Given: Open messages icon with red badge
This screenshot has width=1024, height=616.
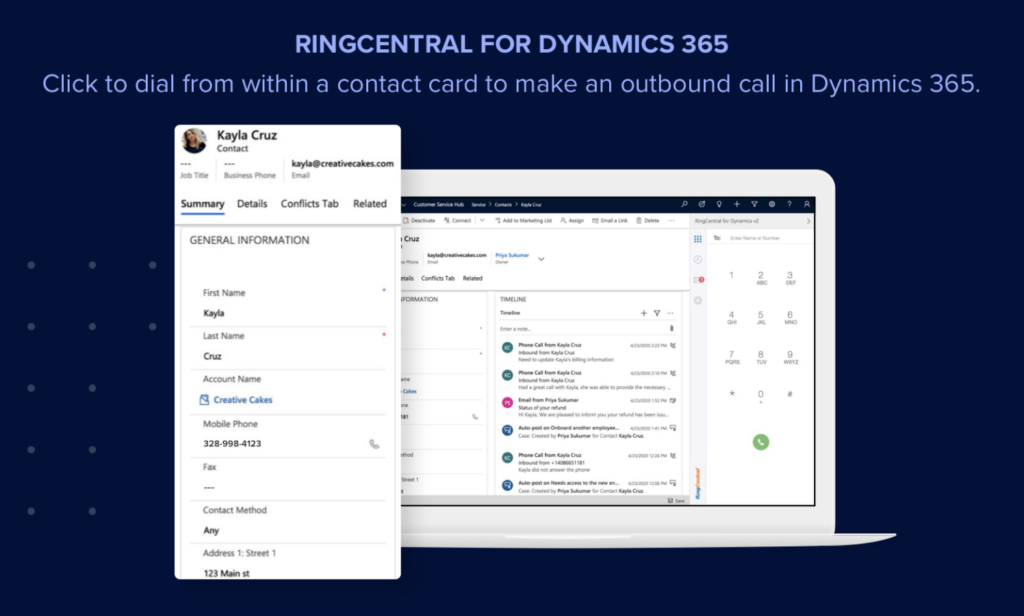Looking at the screenshot, I should pos(697,279).
